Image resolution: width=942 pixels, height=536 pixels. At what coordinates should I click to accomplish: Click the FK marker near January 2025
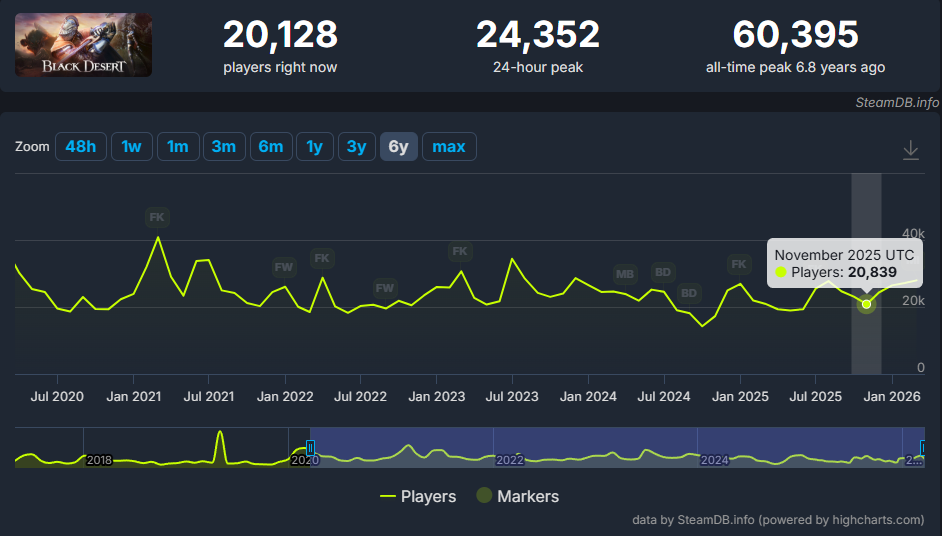pyautogui.click(x=739, y=264)
